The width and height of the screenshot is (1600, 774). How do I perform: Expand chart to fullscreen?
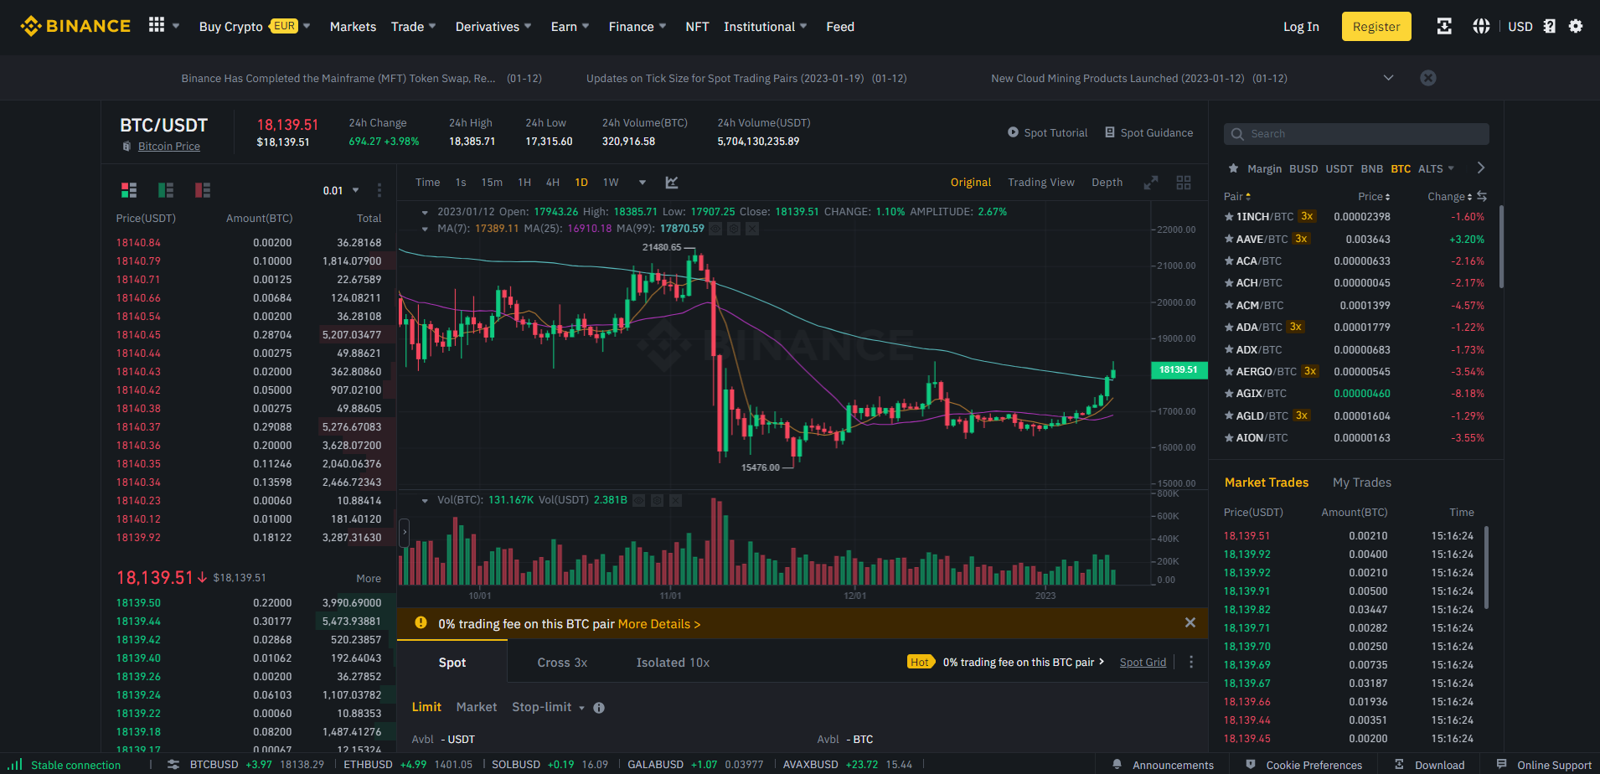1151,182
